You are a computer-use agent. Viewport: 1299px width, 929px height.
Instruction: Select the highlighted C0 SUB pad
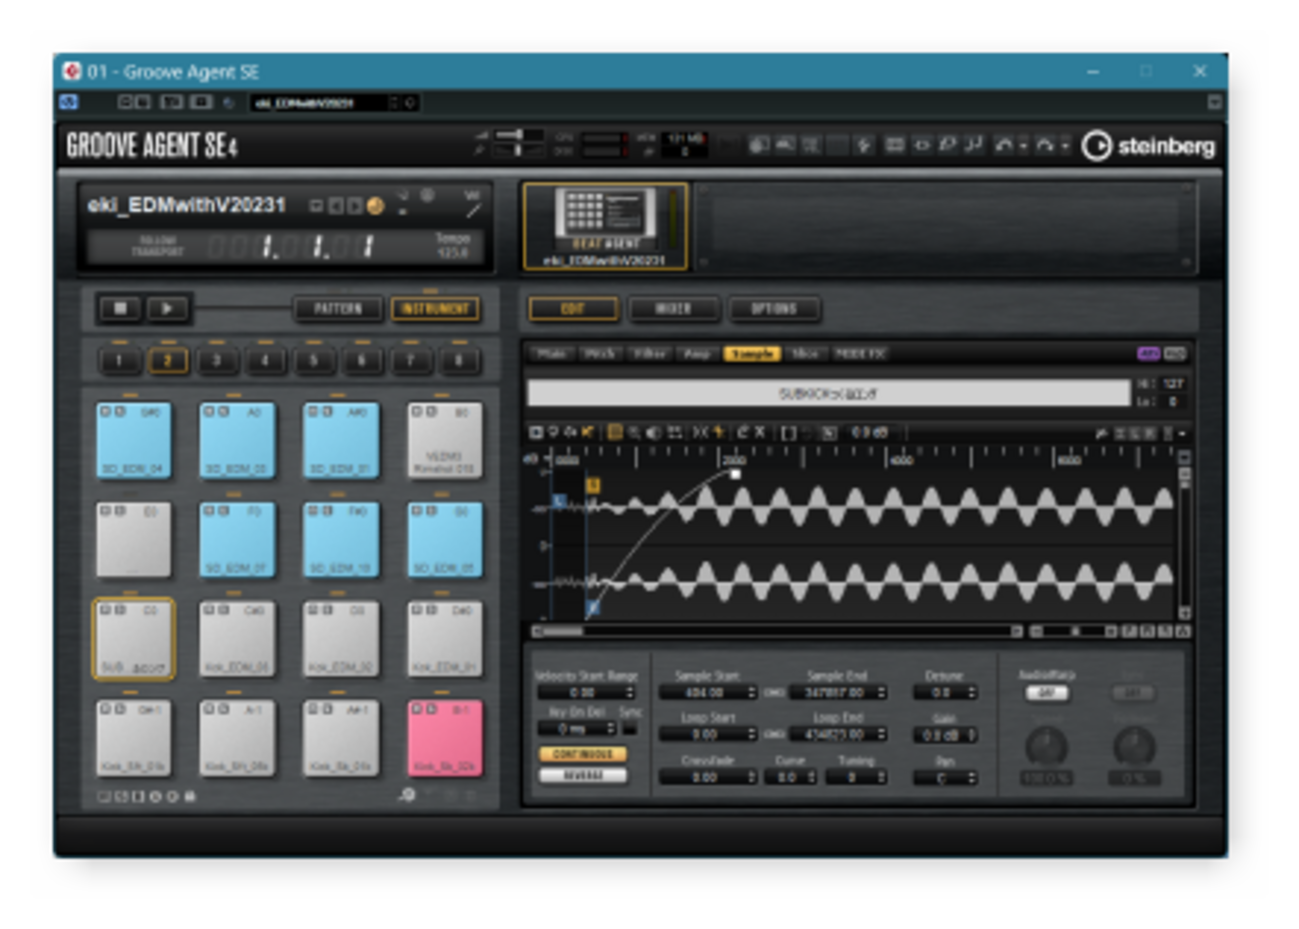pos(134,639)
